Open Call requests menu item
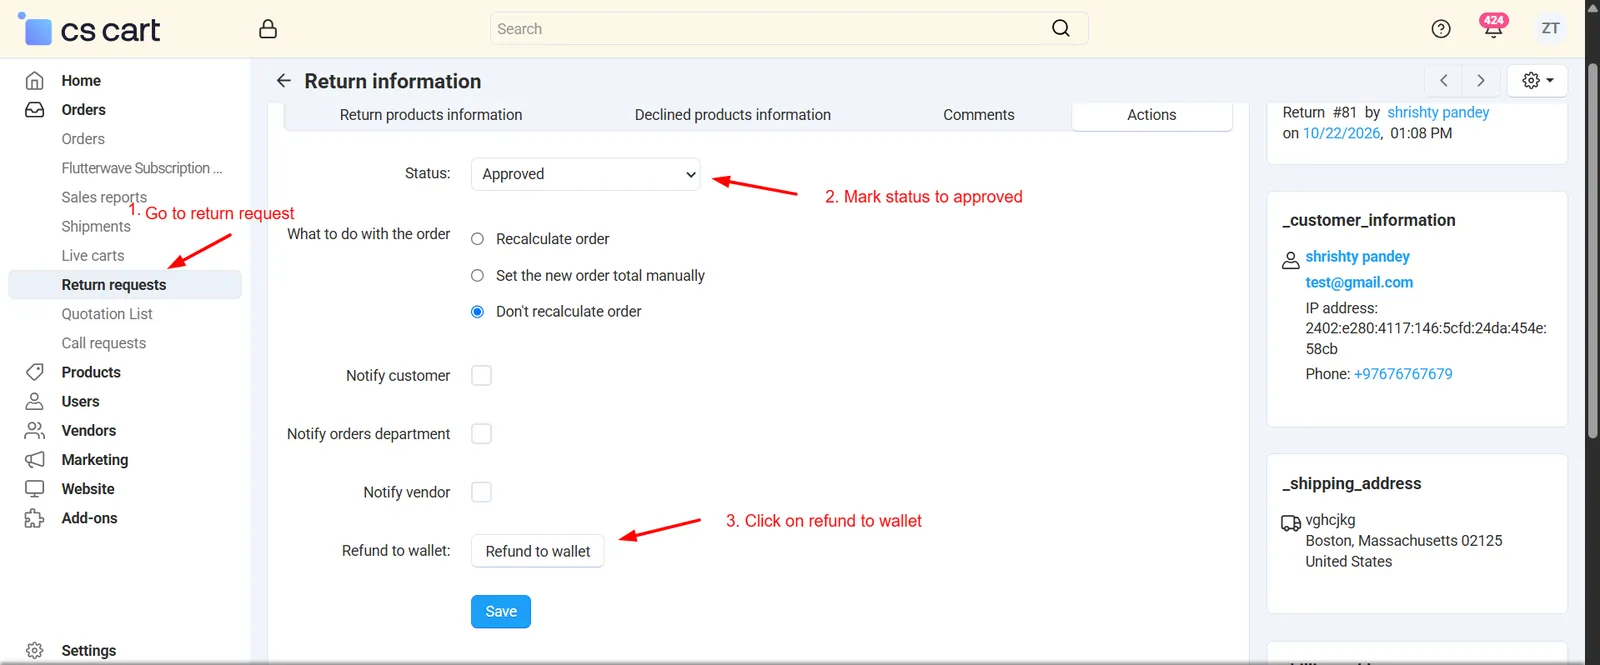This screenshot has width=1600, height=665. (104, 343)
